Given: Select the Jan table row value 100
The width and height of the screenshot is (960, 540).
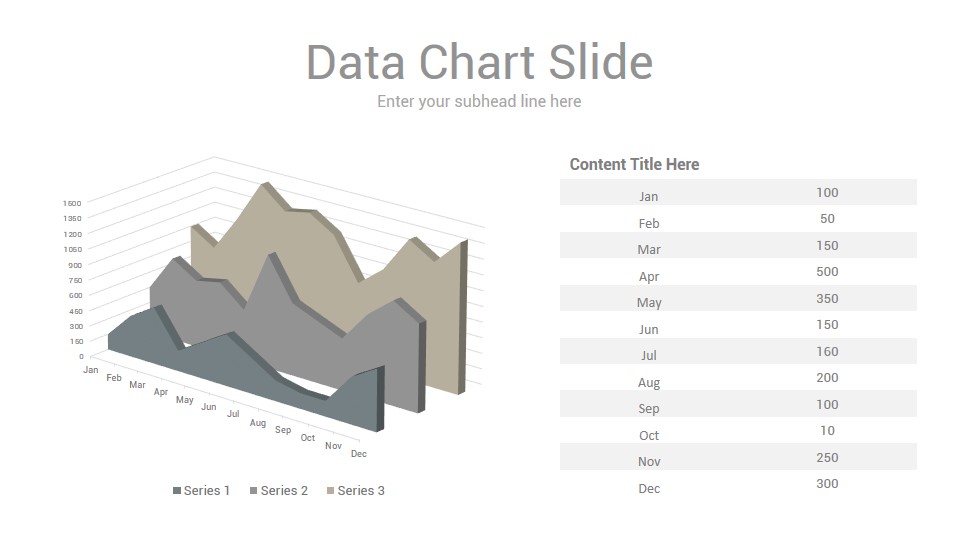Looking at the screenshot, I should [x=827, y=192].
